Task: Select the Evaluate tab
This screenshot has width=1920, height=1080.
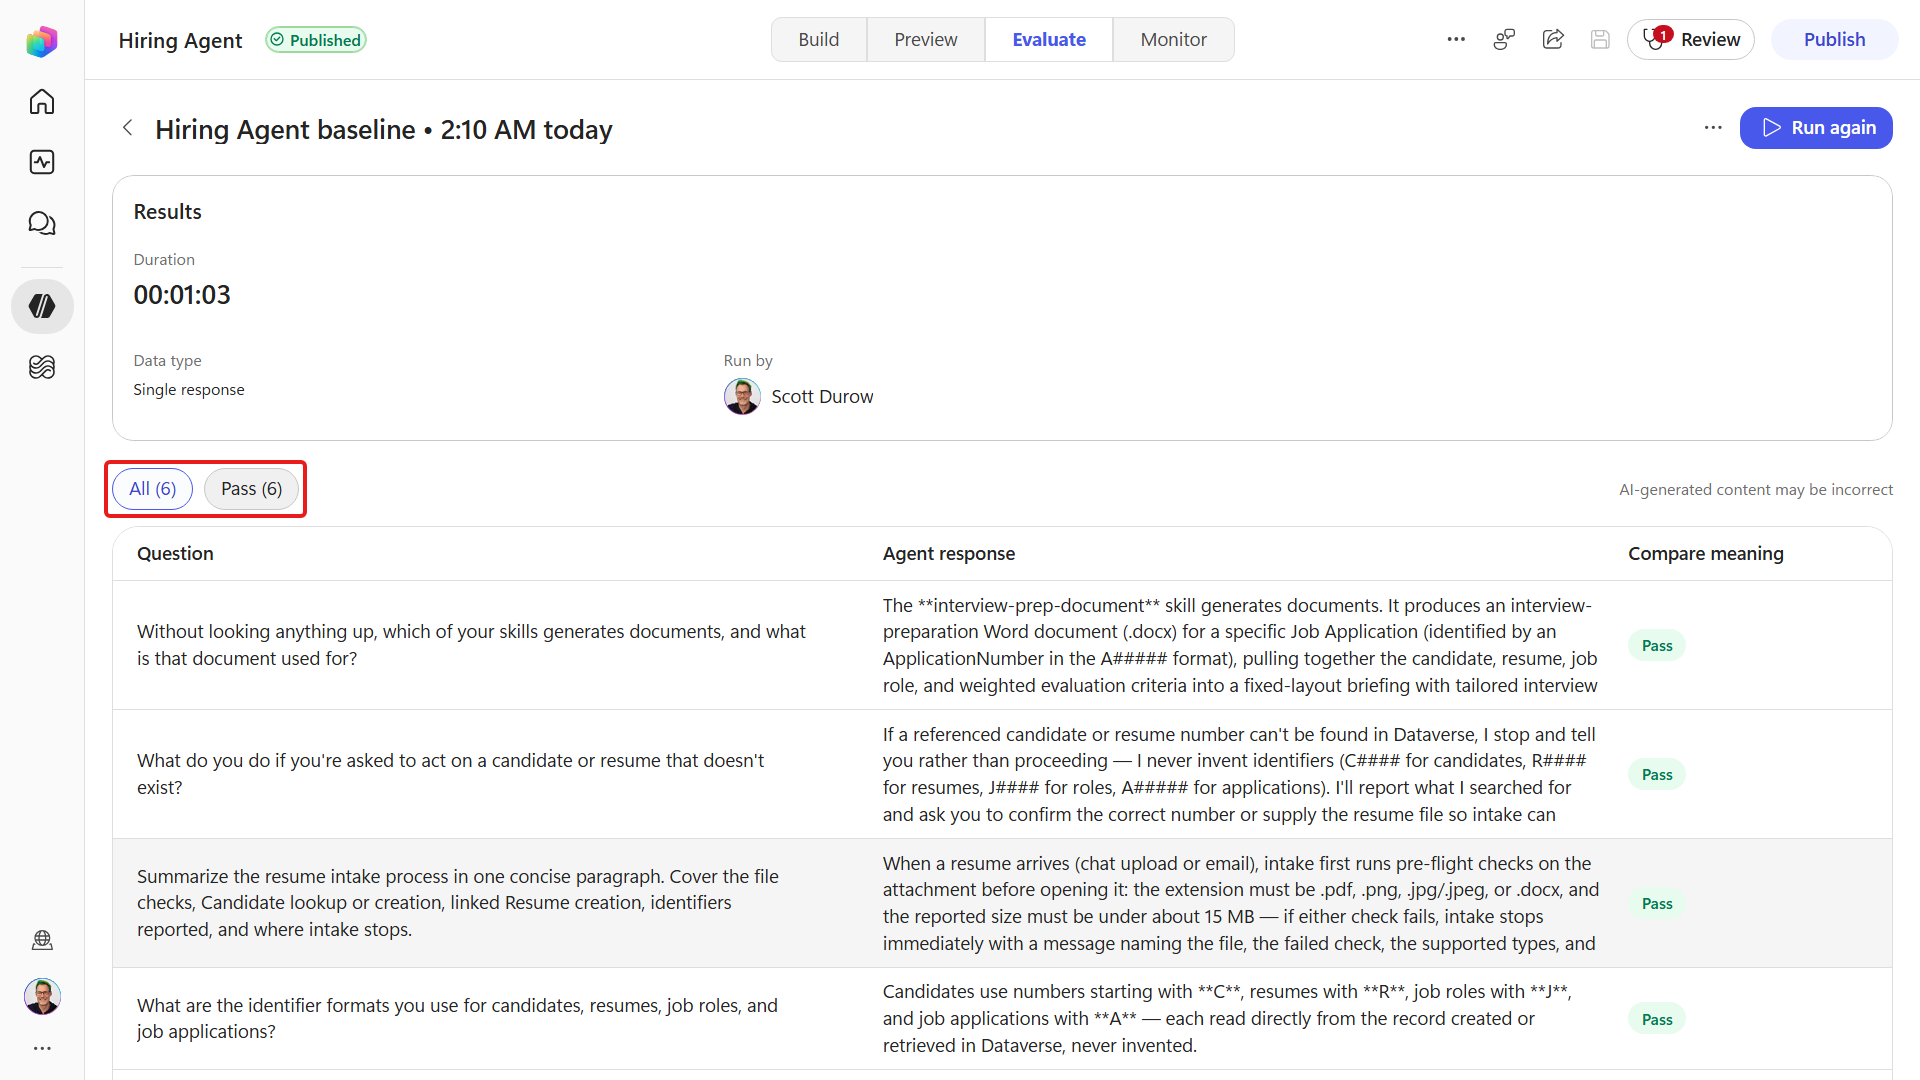Action: coord(1049,40)
